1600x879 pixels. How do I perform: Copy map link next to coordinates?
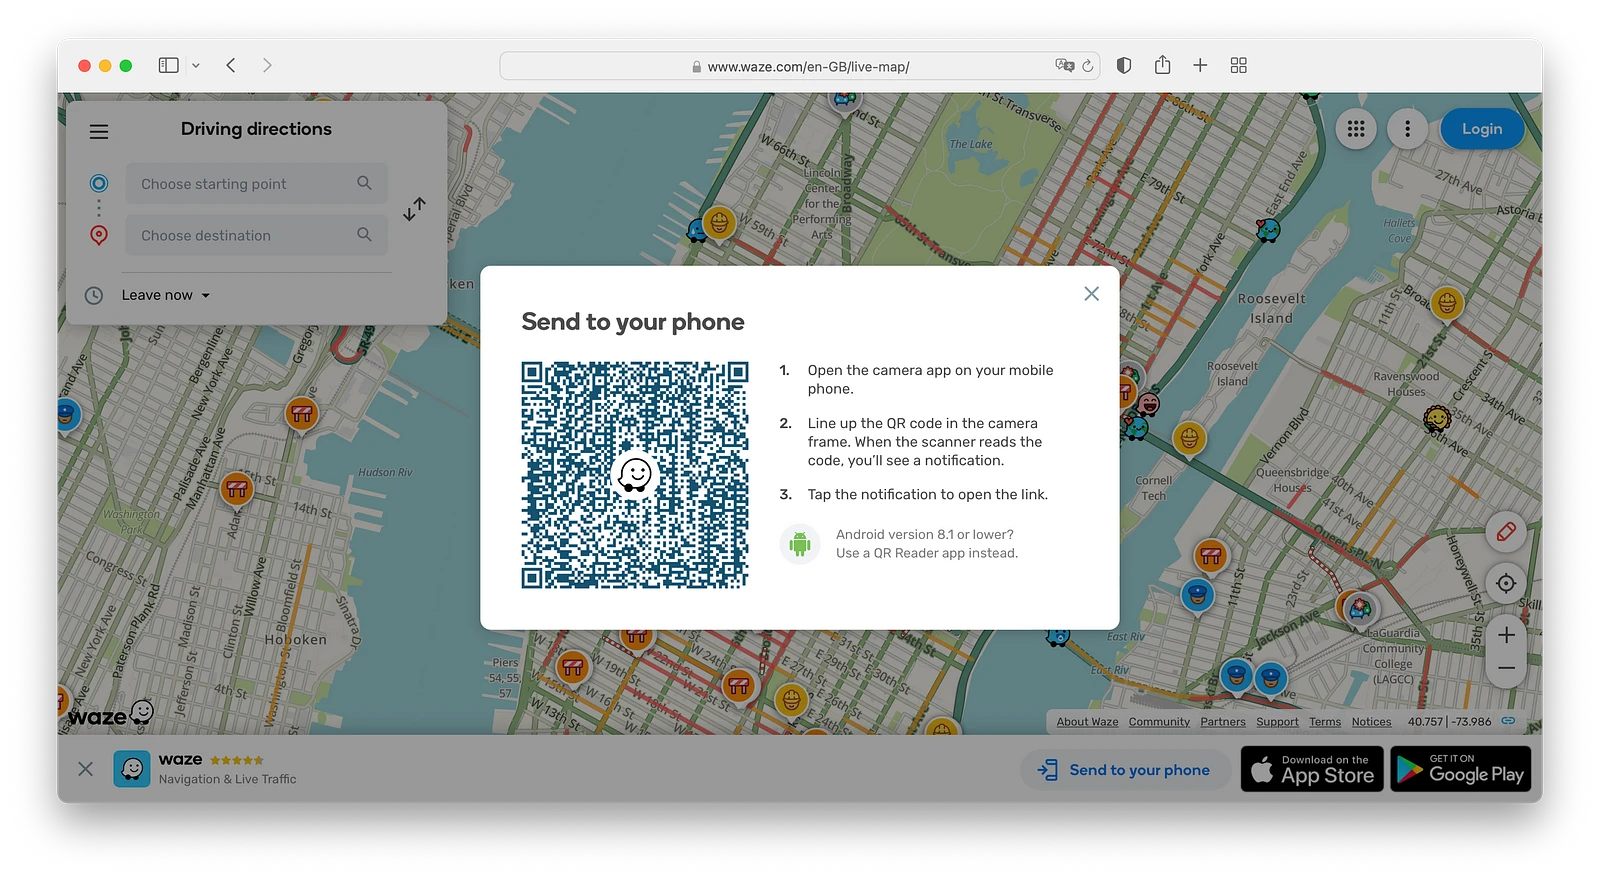[1508, 721]
